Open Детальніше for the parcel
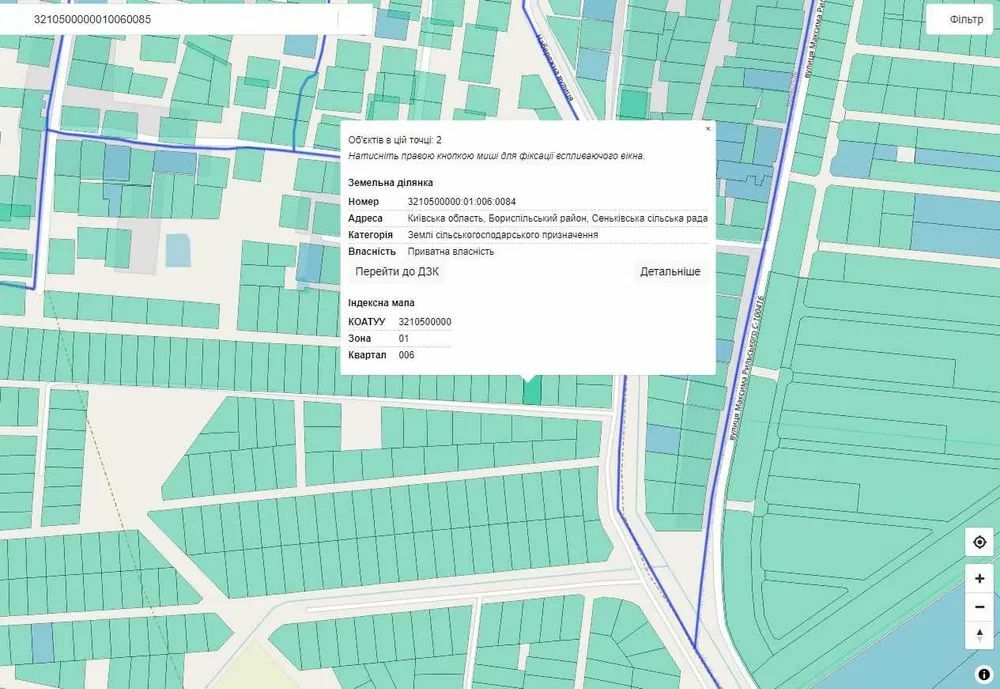This screenshot has height=689, width=1000. point(670,272)
